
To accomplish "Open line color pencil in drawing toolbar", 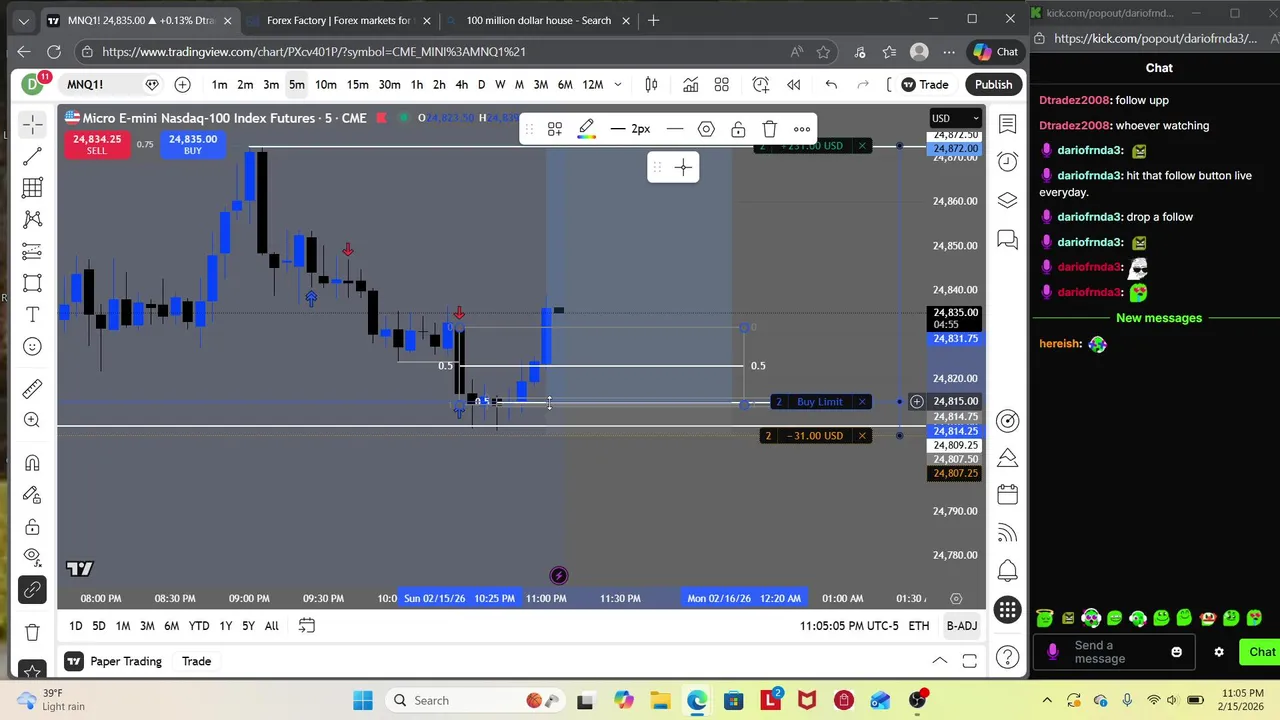I will (x=586, y=129).
